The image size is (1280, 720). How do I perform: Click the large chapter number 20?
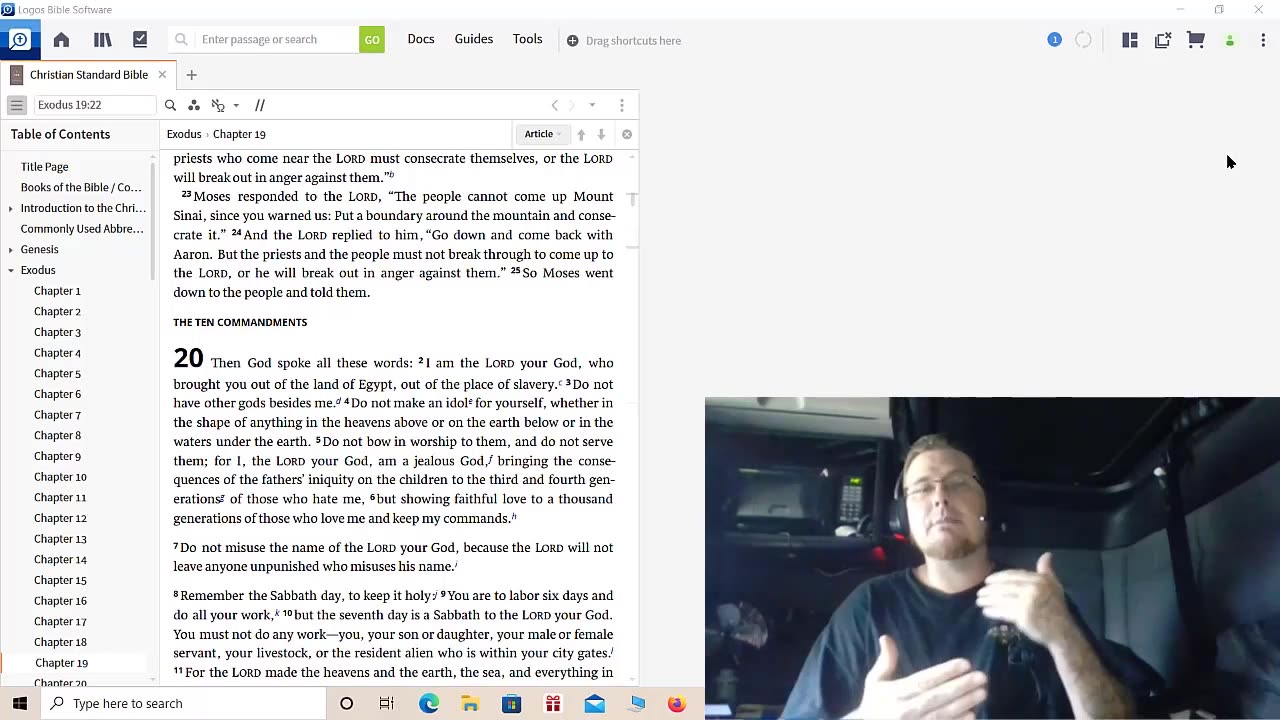pos(188,358)
